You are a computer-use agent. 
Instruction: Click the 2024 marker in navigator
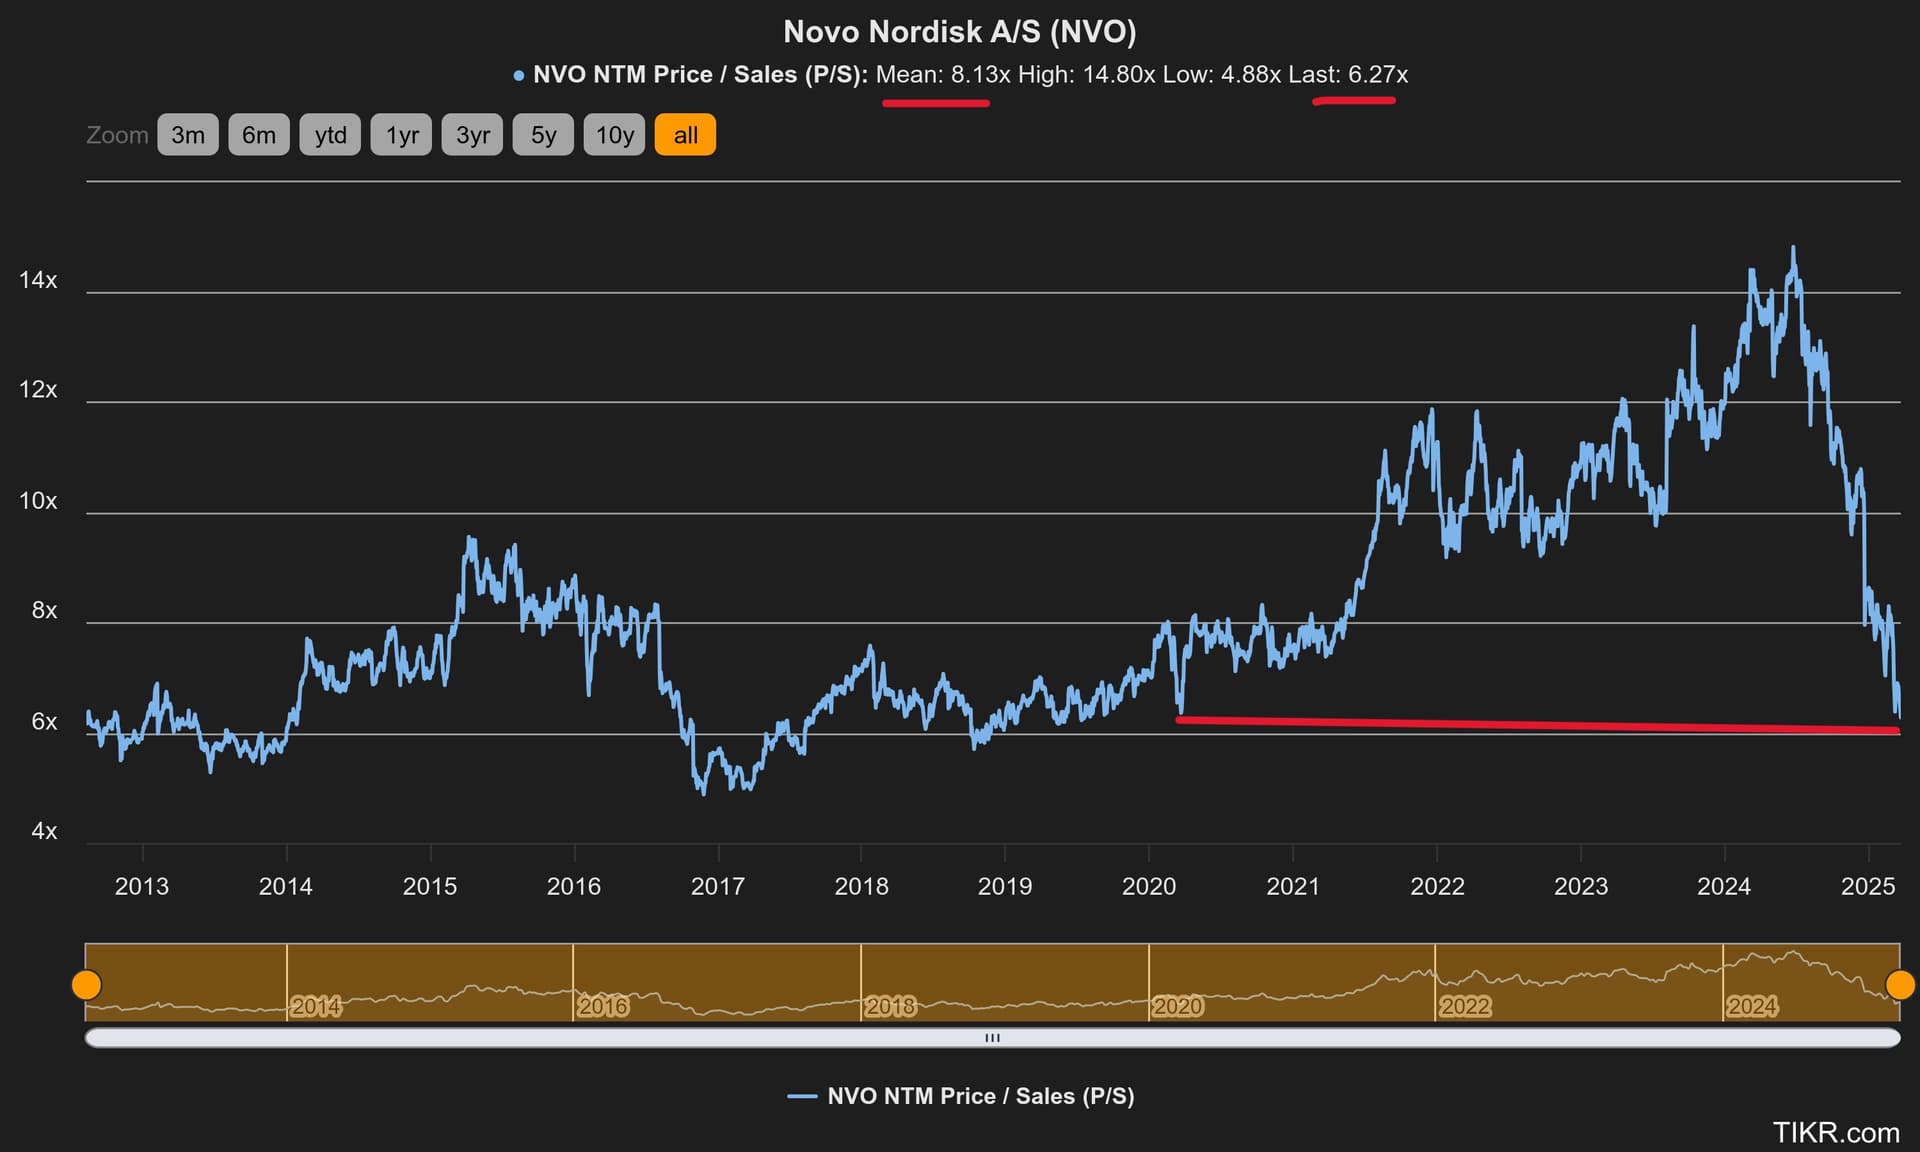click(x=1752, y=1006)
